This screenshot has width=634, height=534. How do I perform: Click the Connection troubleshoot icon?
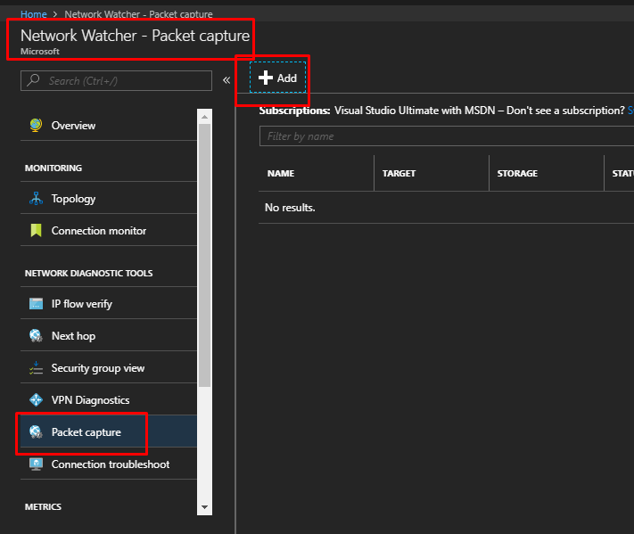coord(36,464)
